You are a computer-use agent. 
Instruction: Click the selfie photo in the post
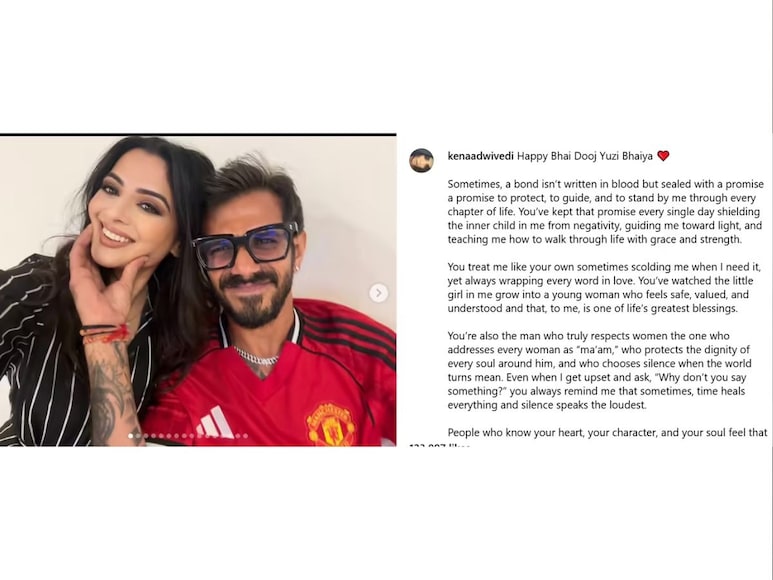click(x=198, y=291)
